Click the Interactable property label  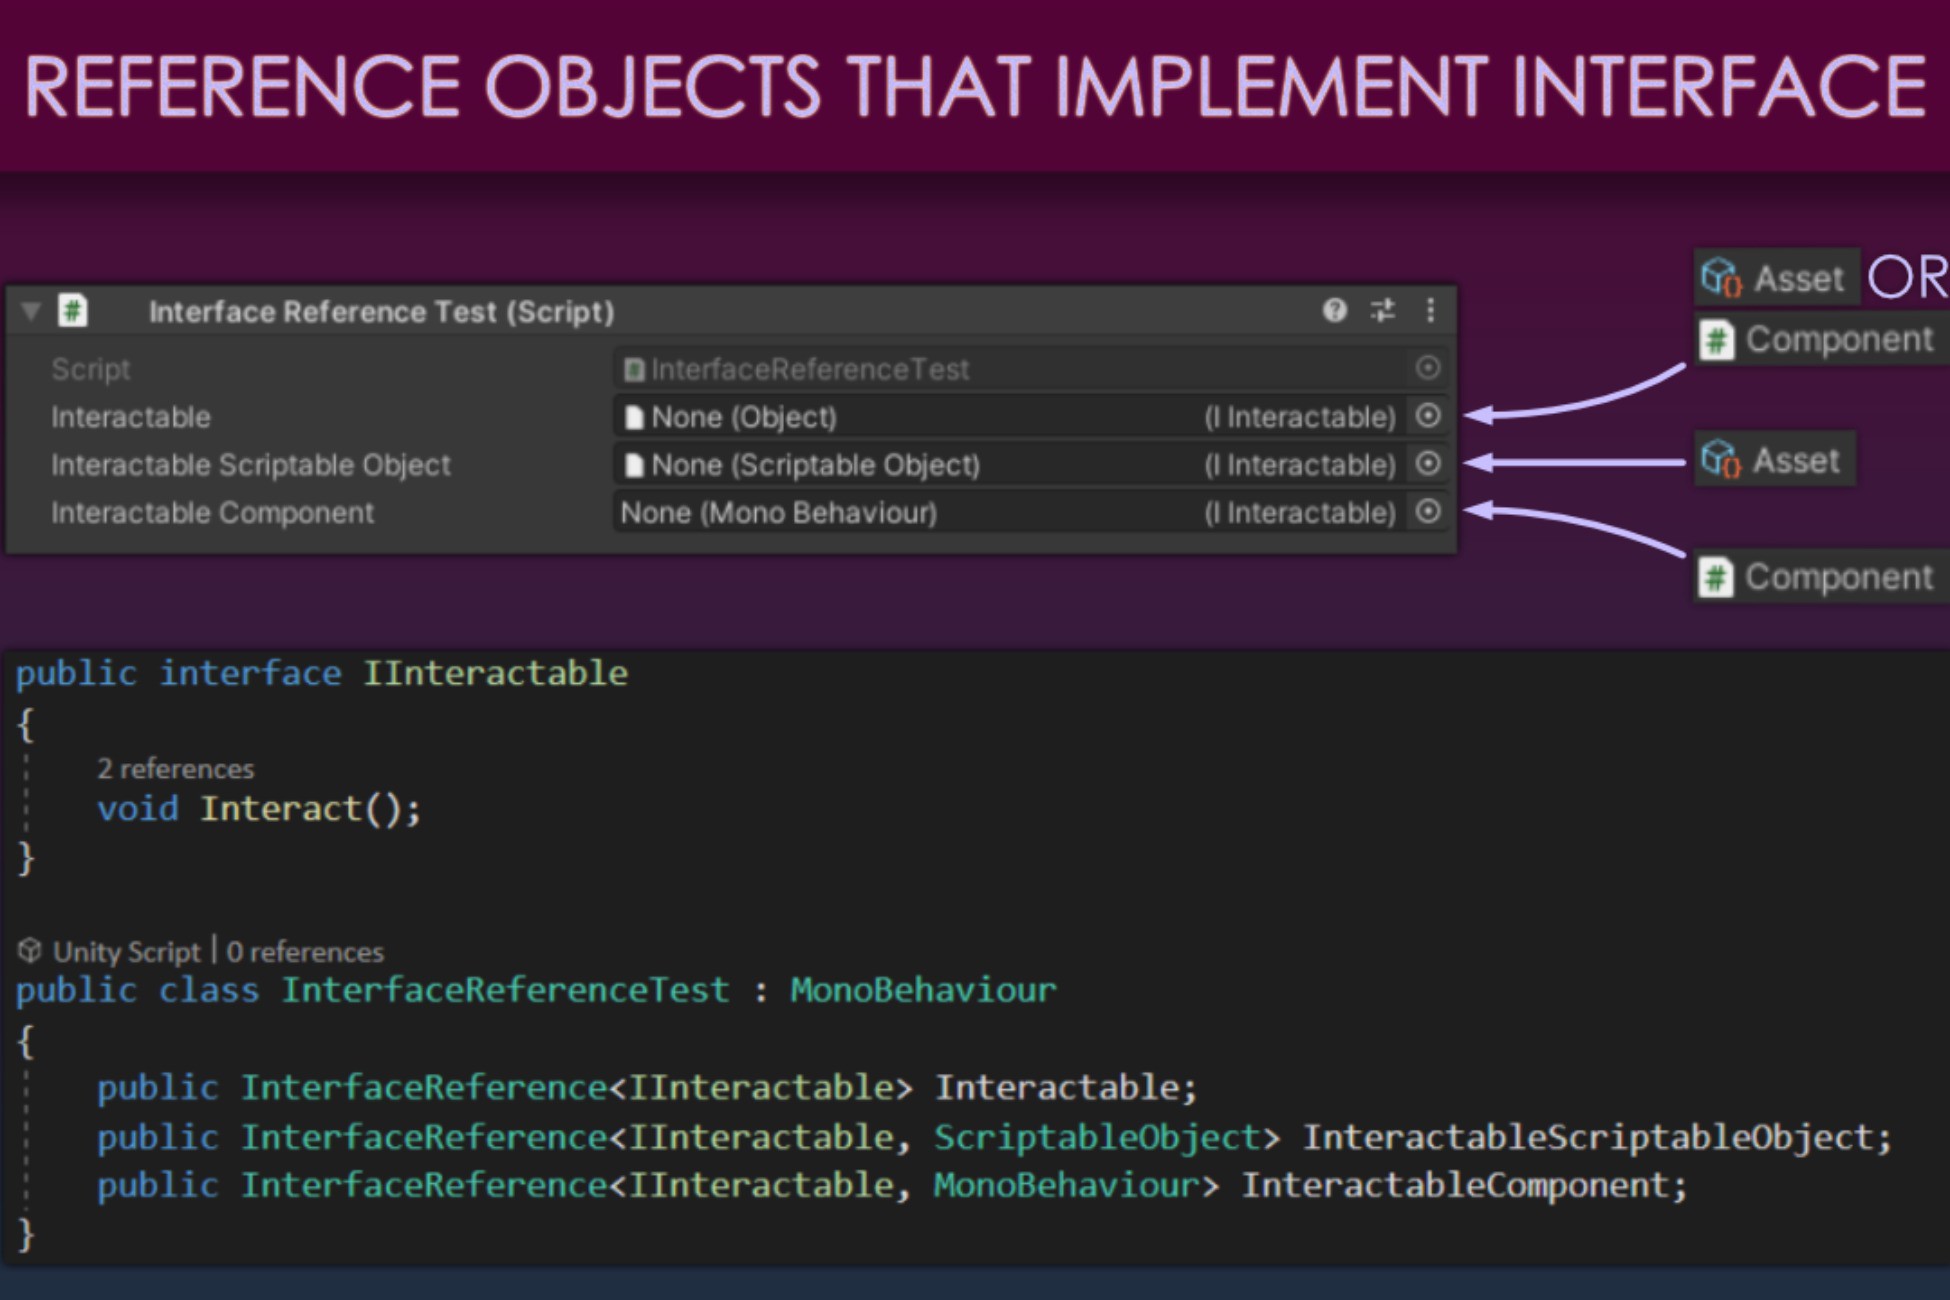[131, 417]
